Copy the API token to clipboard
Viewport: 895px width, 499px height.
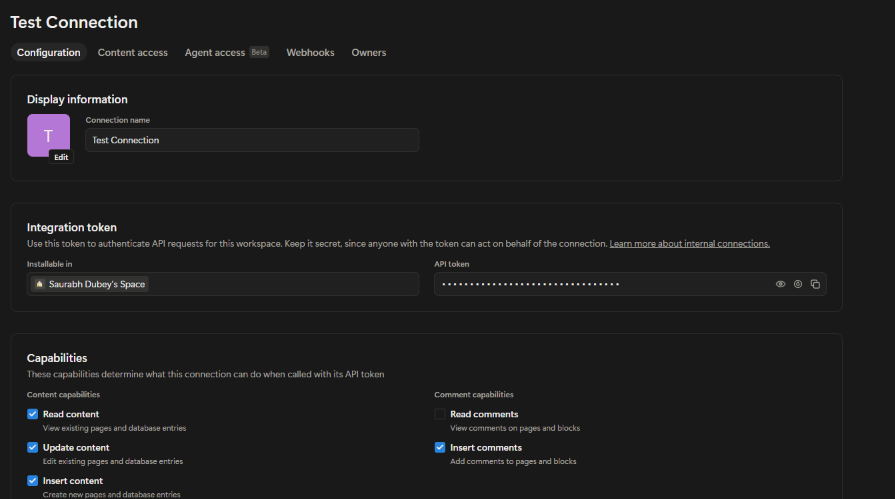click(x=815, y=284)
